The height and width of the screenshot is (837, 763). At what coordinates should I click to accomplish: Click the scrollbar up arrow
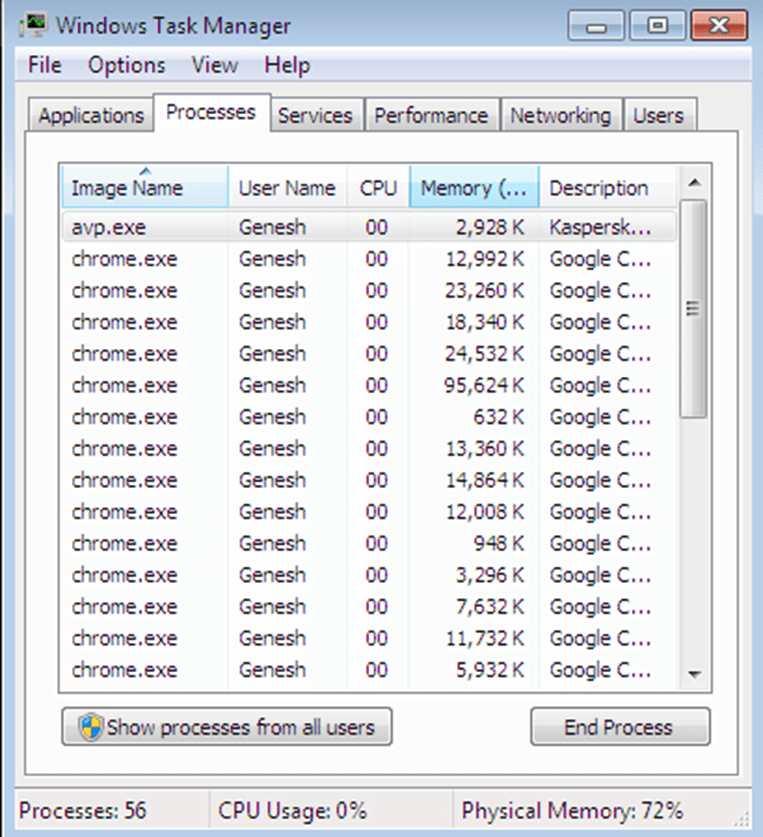point(694,183)
